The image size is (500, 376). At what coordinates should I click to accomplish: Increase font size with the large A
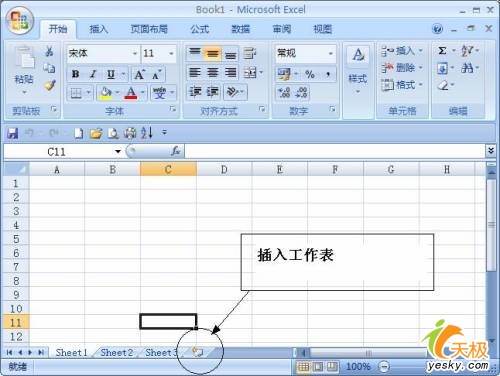[x=139, y=74]
